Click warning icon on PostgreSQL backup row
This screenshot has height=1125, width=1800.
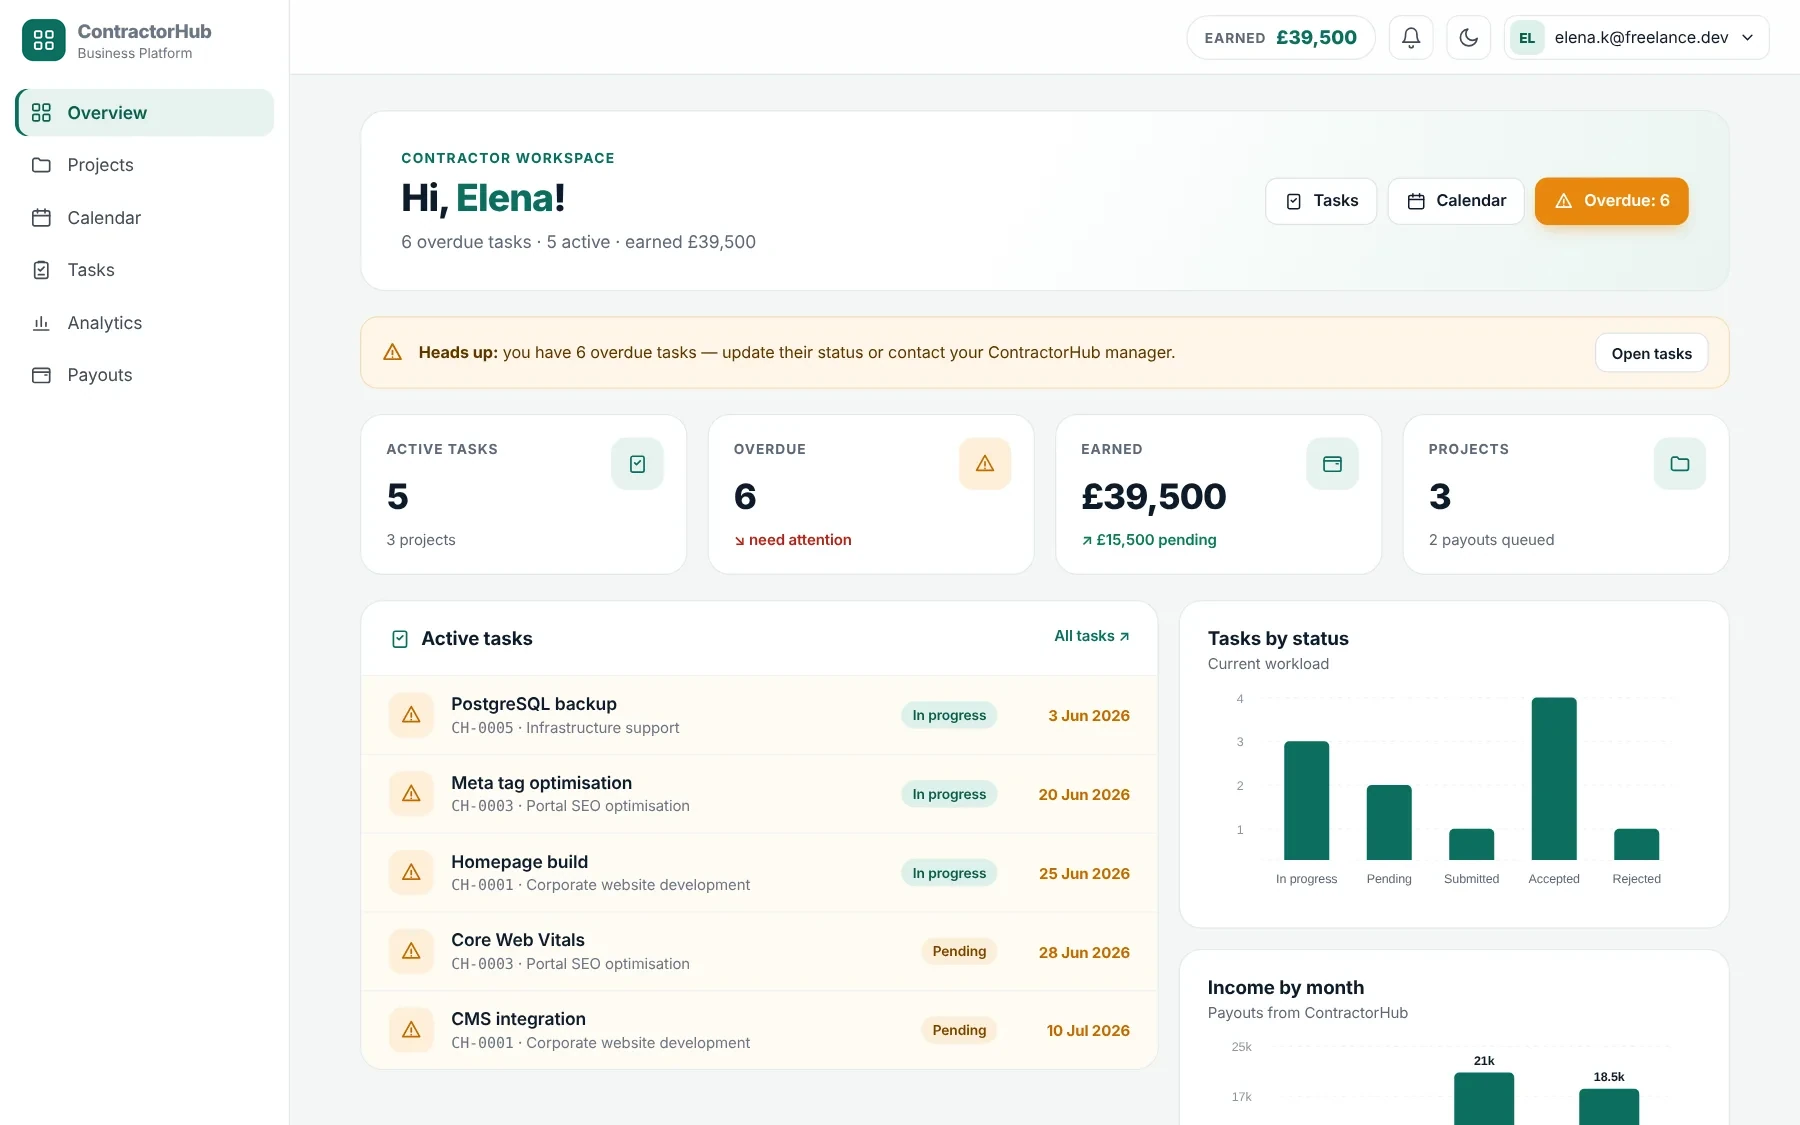tap(411, 715)
